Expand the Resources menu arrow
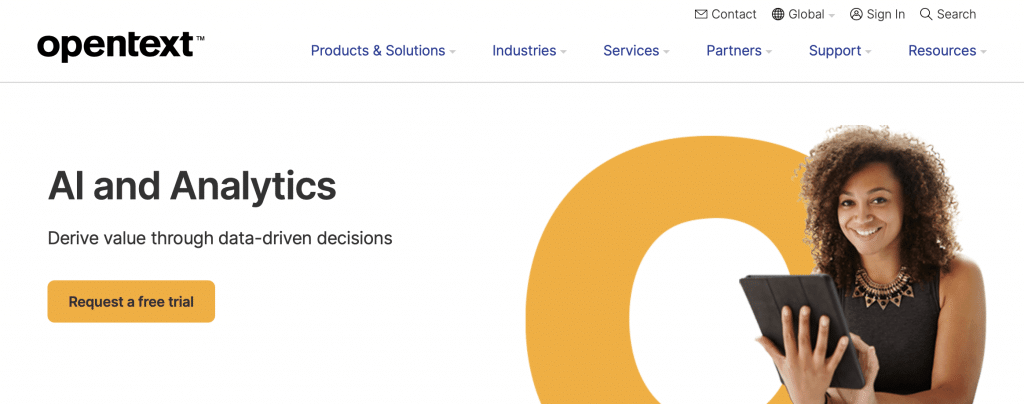The width and height of the screenshot is (1024, 404). 984,52
